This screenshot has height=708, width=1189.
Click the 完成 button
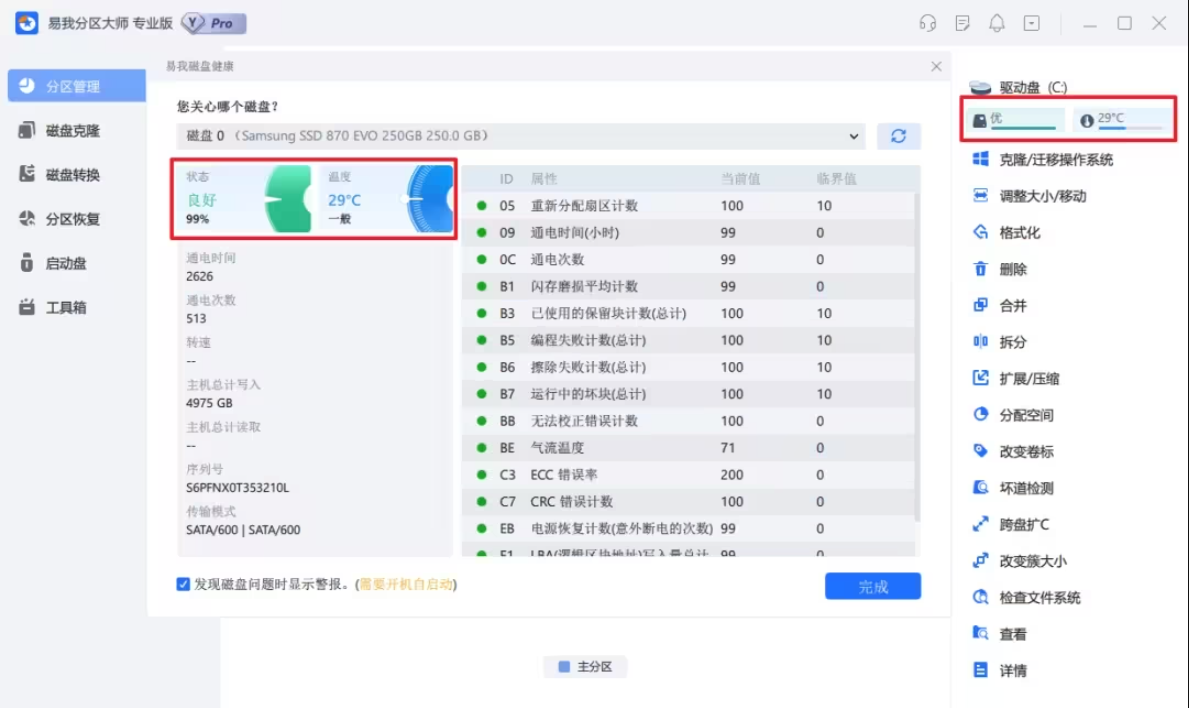point(873,586)
